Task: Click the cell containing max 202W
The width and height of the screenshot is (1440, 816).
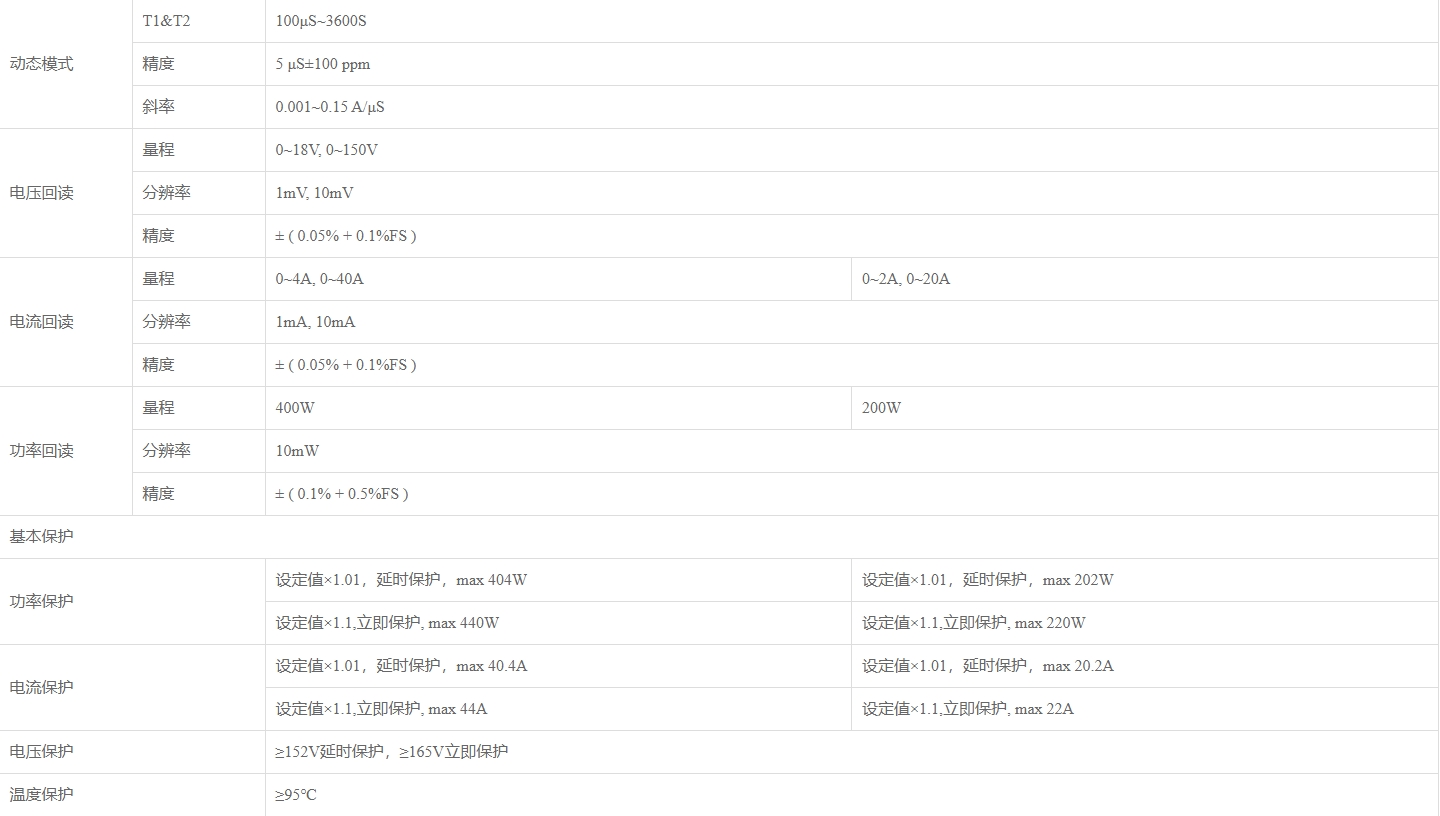Action: pos(1145,580)
